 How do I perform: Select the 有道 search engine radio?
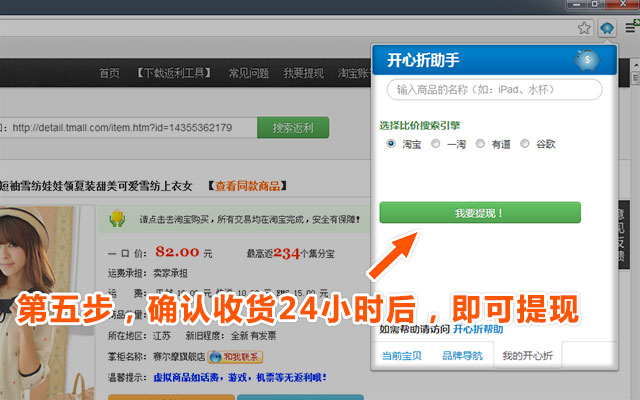click(x=480, y=144)
